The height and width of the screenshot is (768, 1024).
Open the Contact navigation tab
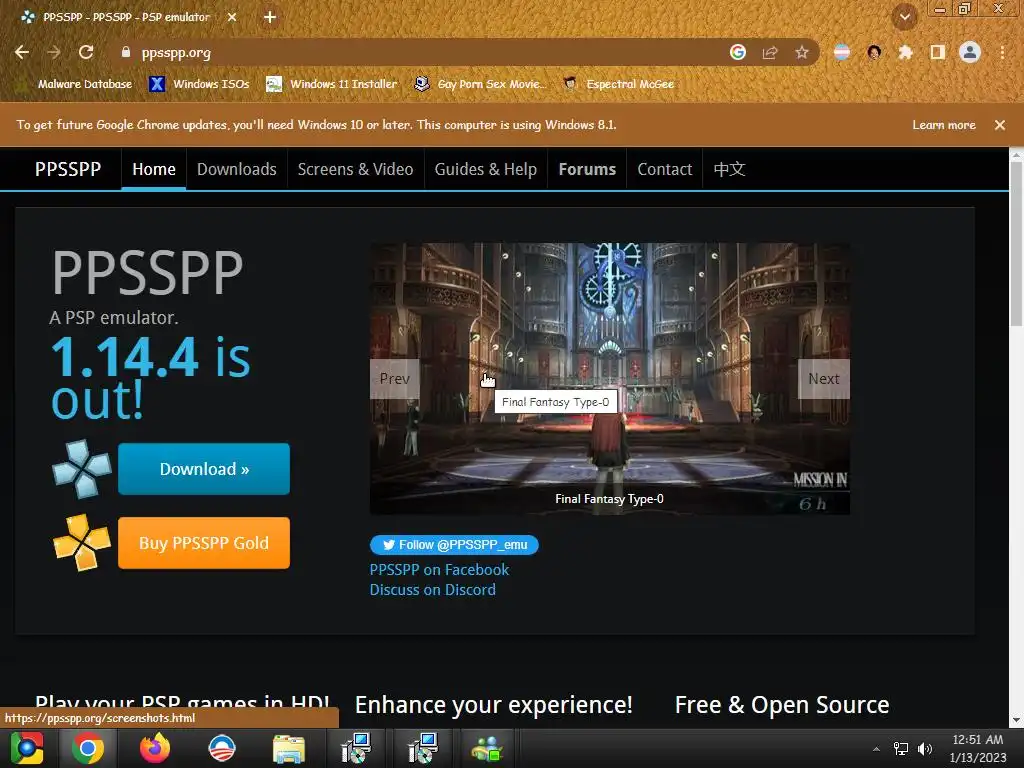point(664,169)
